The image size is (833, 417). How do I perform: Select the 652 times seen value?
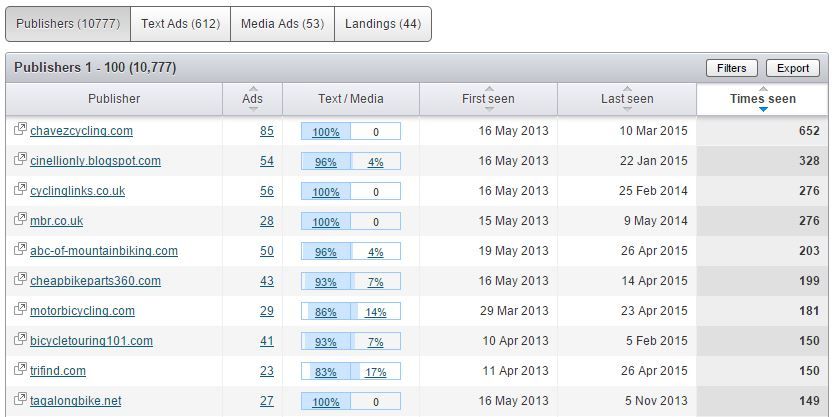click(809, 131)
